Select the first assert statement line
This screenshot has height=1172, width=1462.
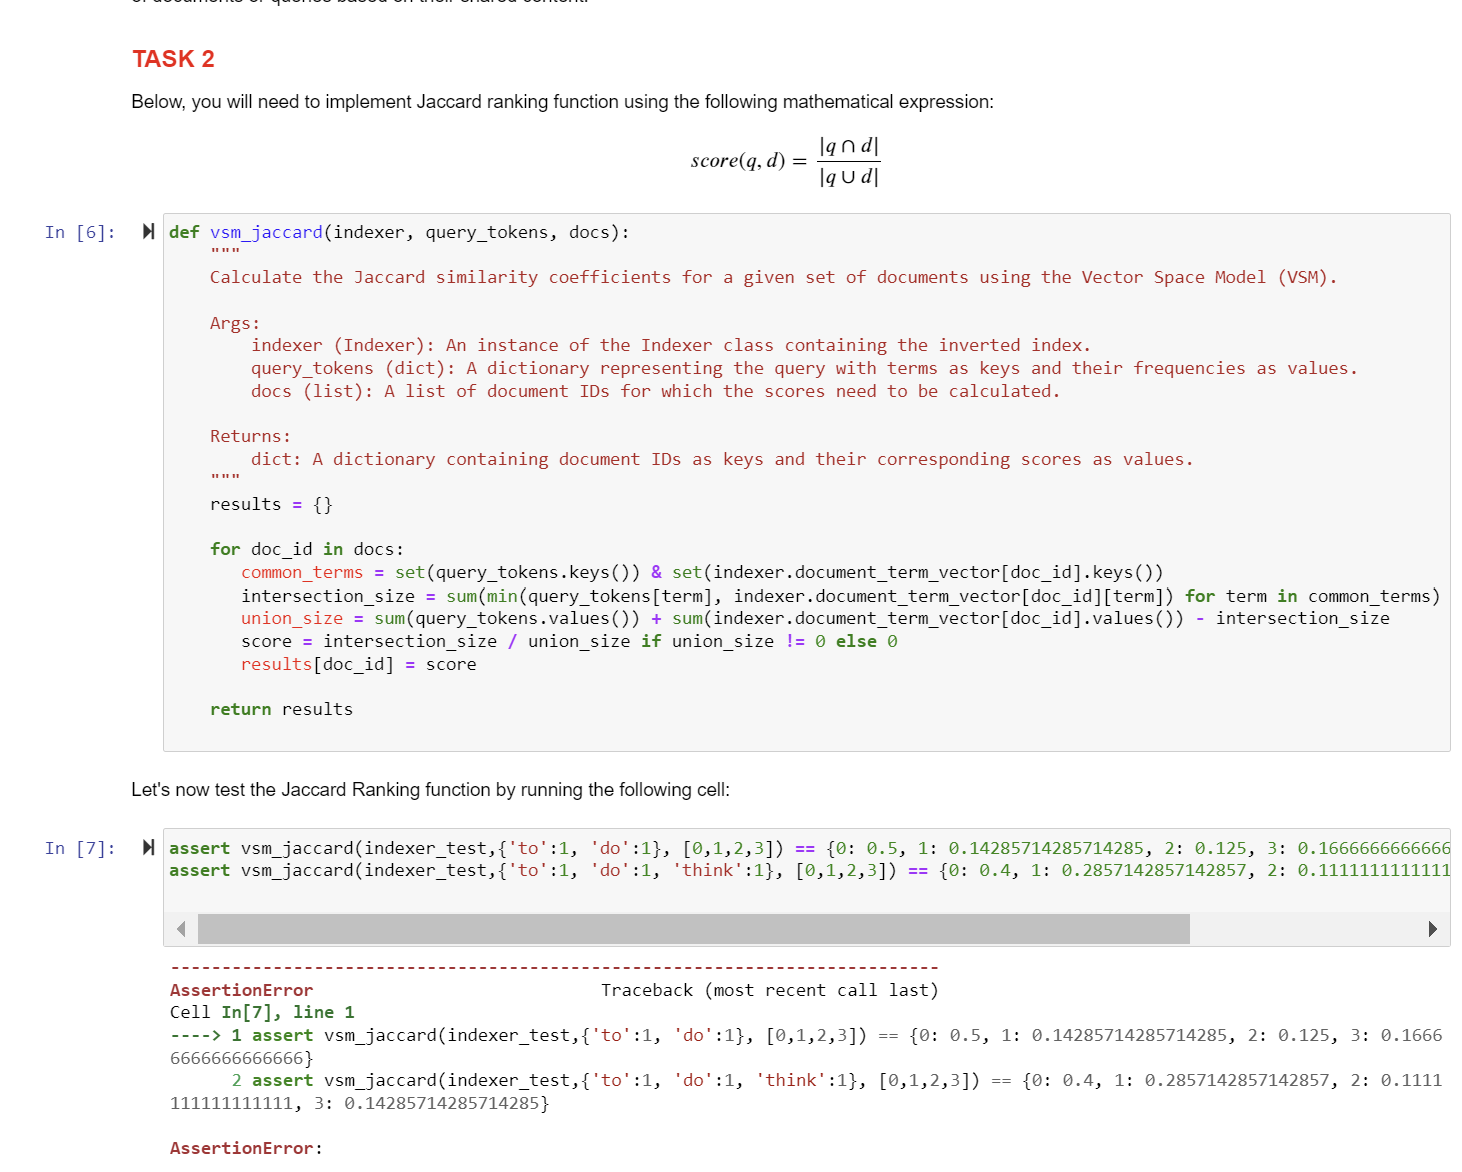[700, 847]
